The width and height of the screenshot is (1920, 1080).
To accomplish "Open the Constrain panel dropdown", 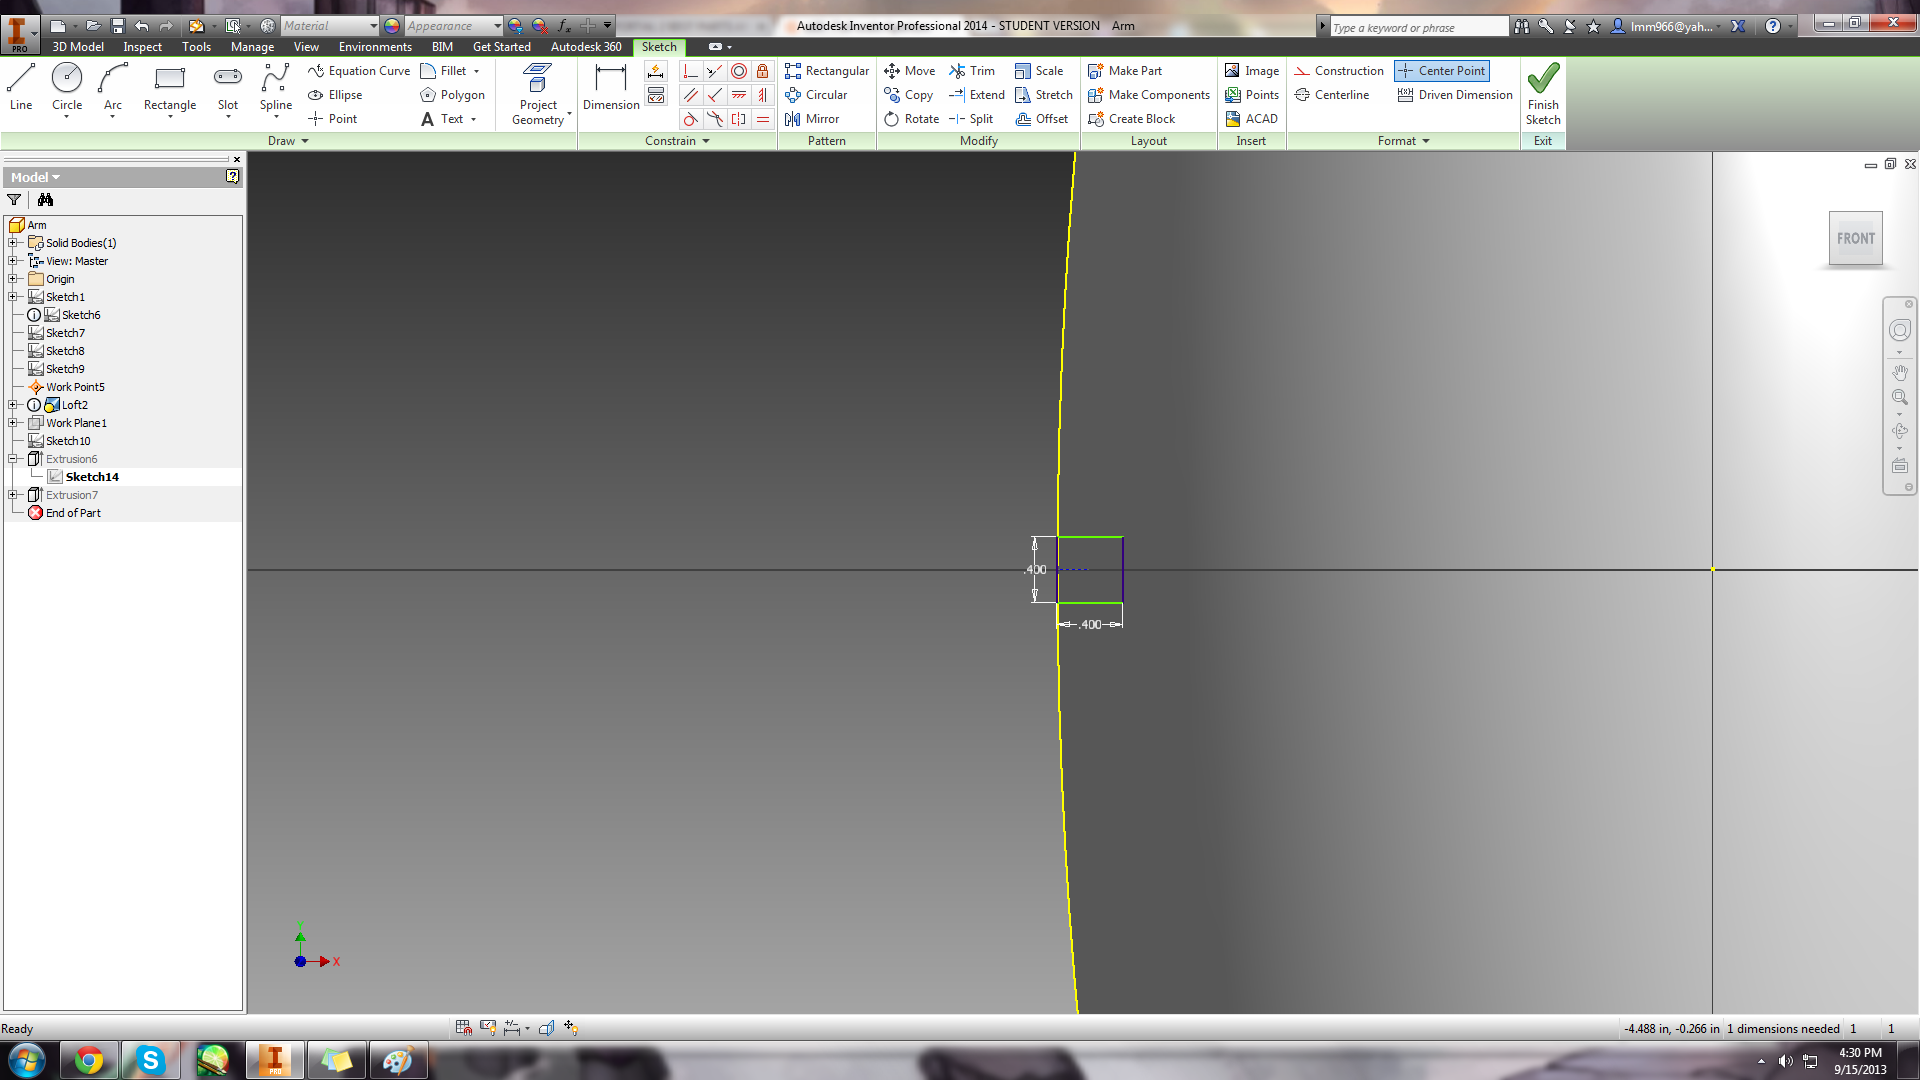I will click(x=677, y=141).
